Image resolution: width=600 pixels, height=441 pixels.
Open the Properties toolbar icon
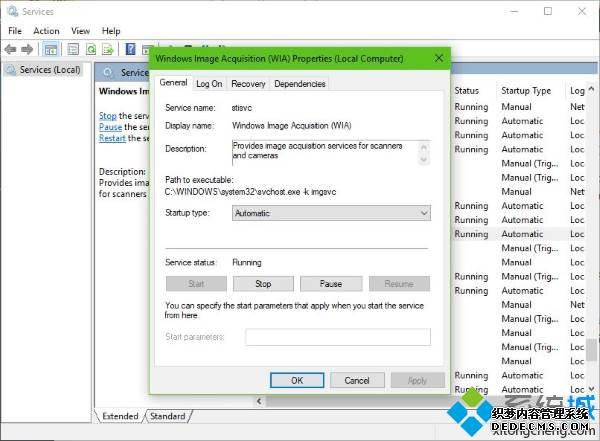(73, 49)
